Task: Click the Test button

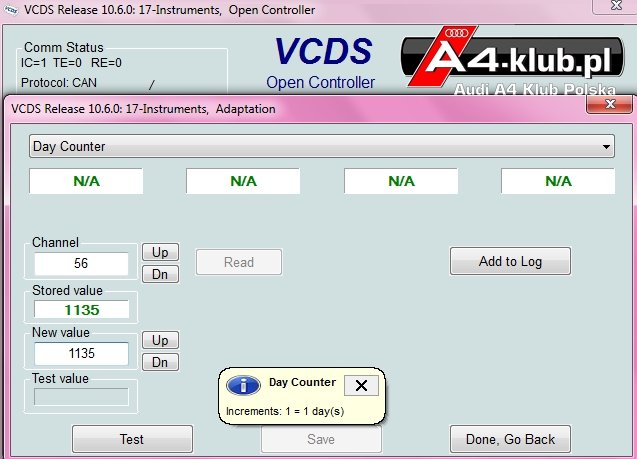Action: [132, 439]
